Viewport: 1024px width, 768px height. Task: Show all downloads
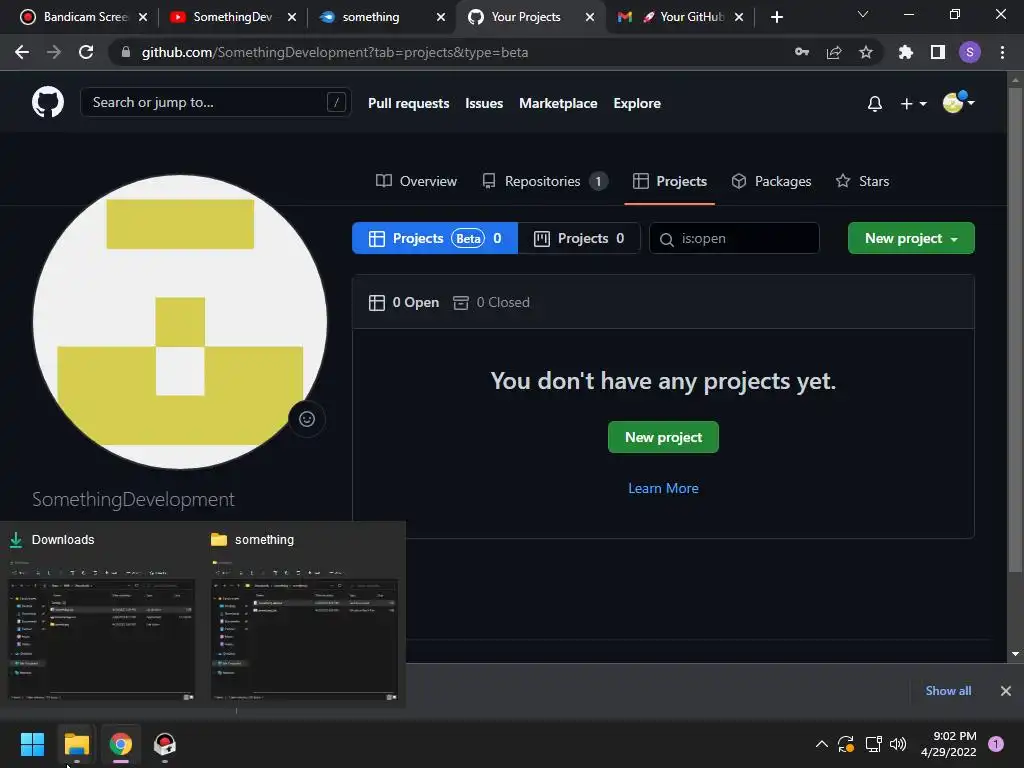coord(948,691)
